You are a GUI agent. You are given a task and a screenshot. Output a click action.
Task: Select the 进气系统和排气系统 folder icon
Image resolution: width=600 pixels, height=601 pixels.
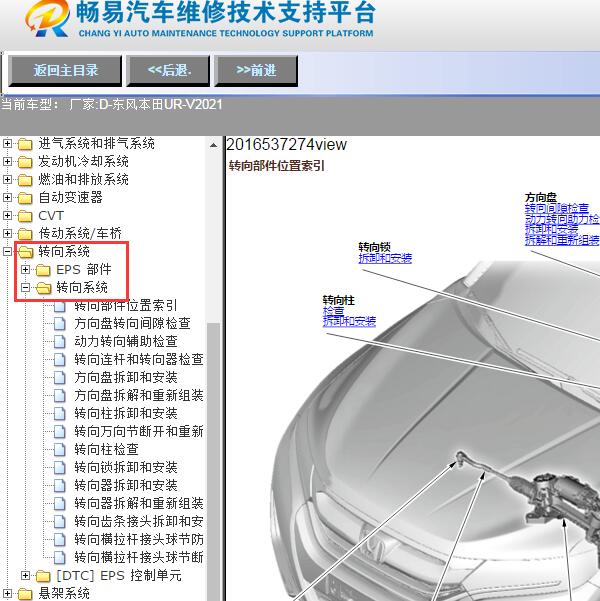pos(25,144)
